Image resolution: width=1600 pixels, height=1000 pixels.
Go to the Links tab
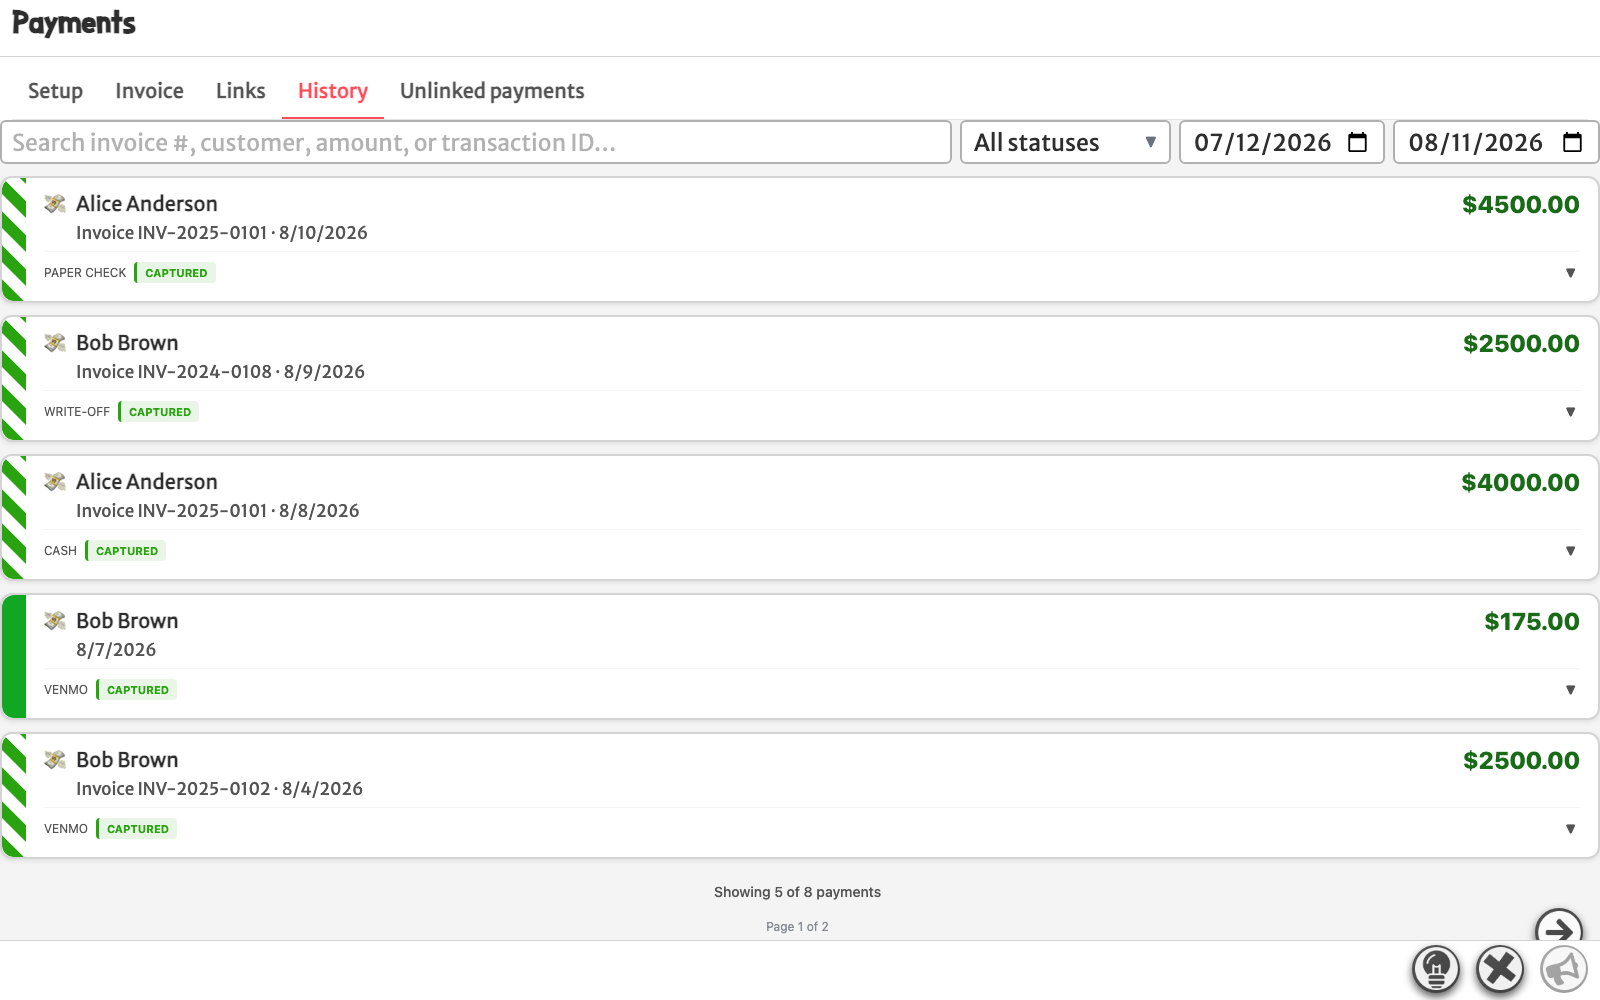point(241,91)
